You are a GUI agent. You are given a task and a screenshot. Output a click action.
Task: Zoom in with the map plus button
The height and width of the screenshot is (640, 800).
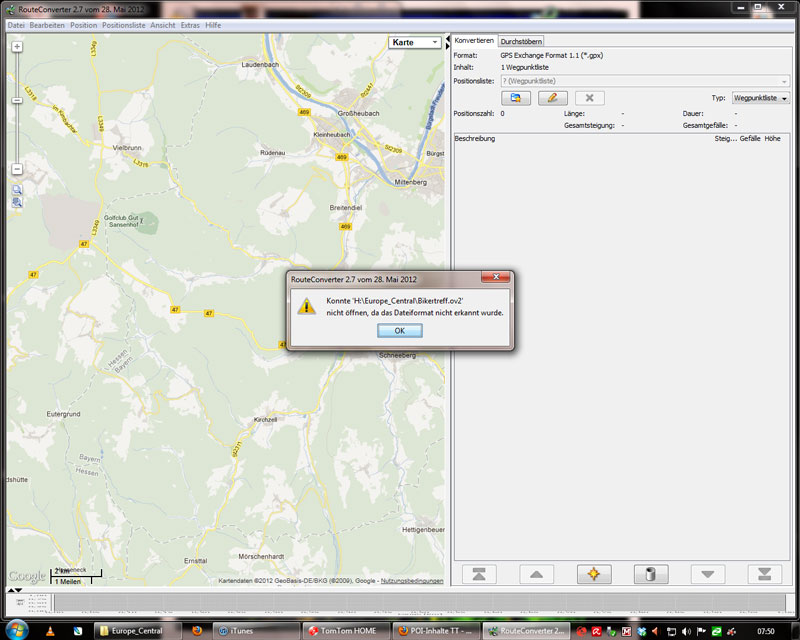(x=17, y=47)
